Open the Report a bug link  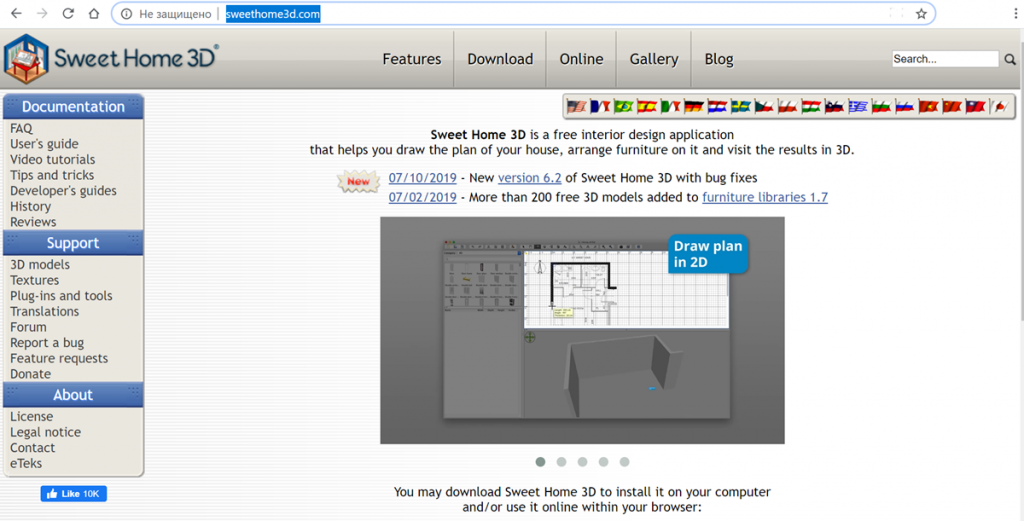coord(46,343)
